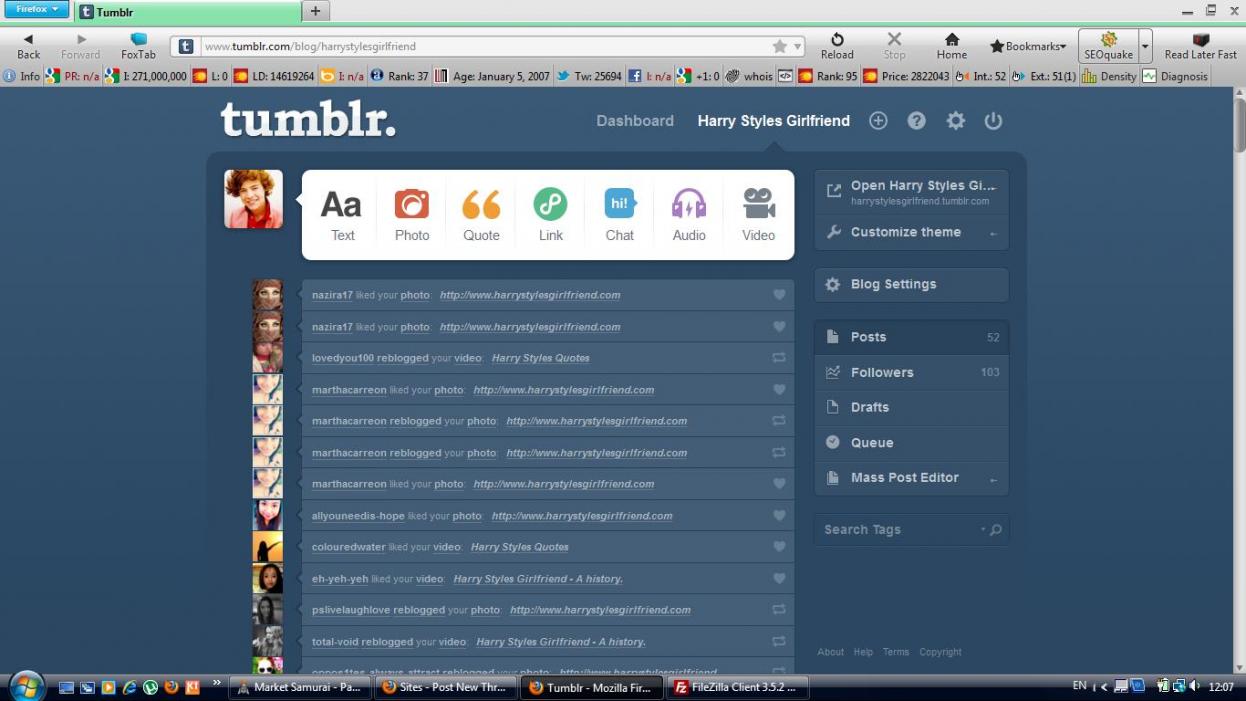Open Harry Styles Quotes link by colouredwater
The width and height of the screenshot is (1246, 701).
click(520, 547)
